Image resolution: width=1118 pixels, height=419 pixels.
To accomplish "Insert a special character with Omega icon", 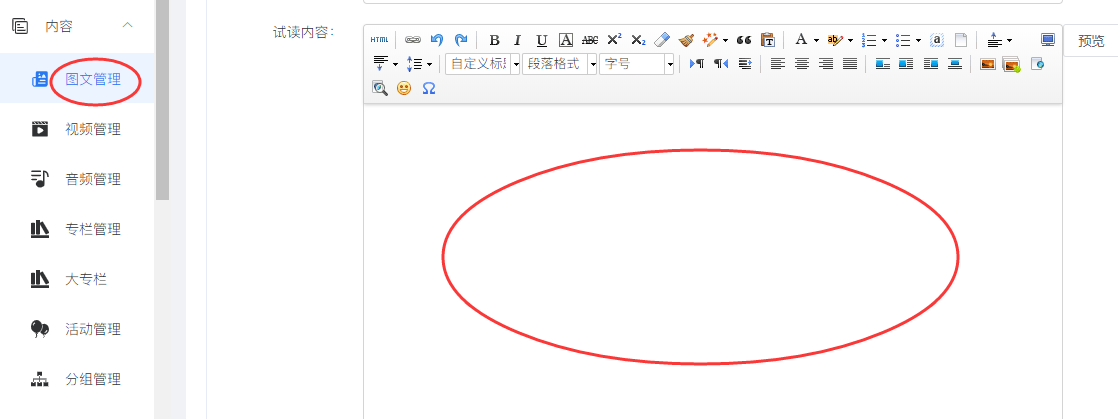I will (429, 88).
